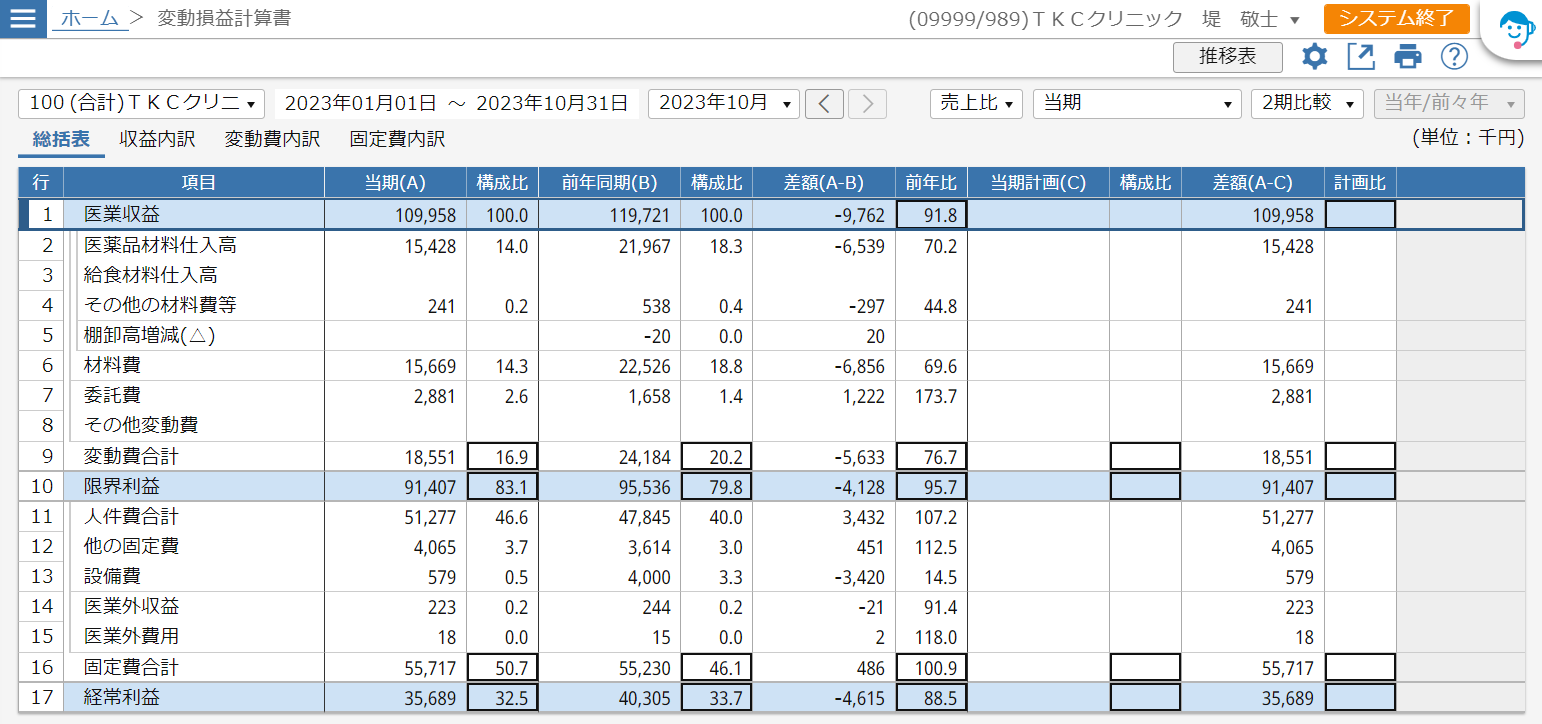Open the user 堤 敬士 dropdown
The image size is (1542, 724).
(x=1250, y=19)
